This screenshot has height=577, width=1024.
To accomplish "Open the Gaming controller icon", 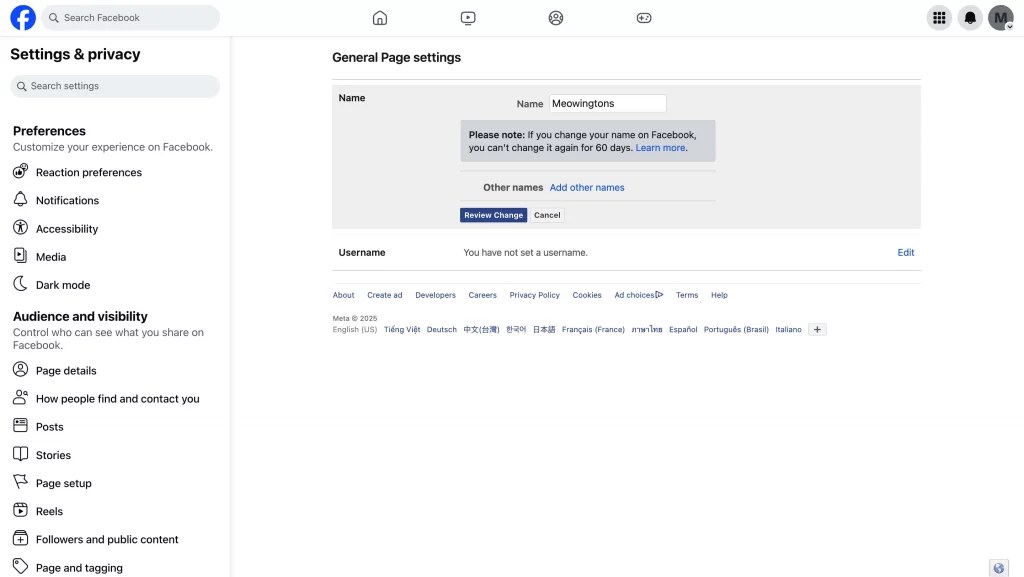I will click(644, 18).
